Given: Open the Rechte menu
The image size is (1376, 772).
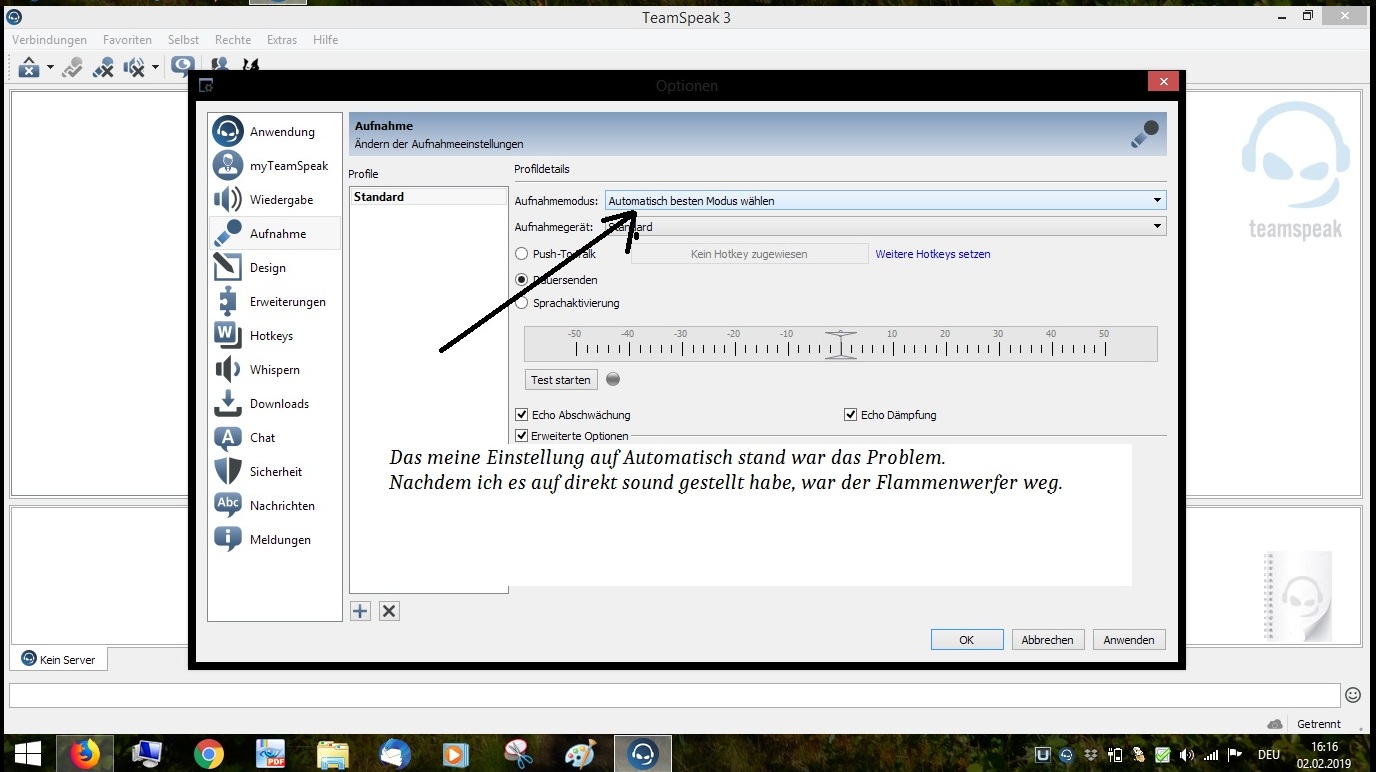Looking at the screenshot, I should 233,40.
